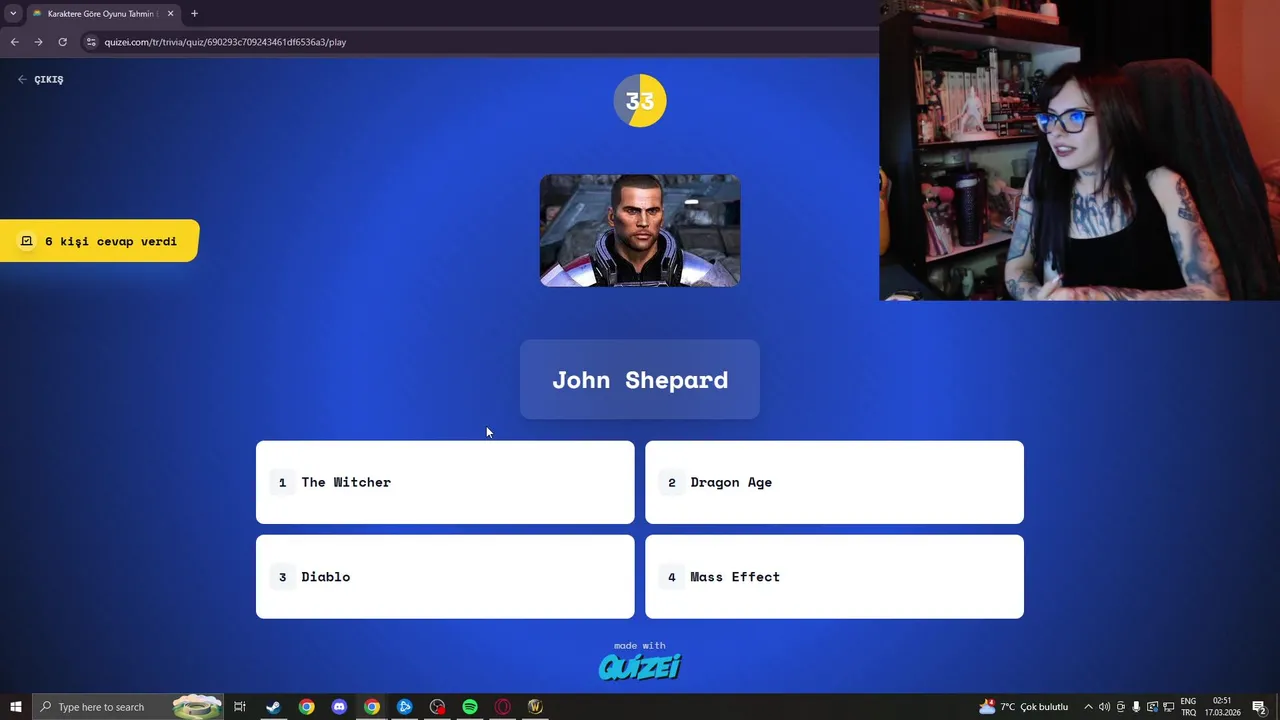Open Chrome's tab search dropdown arrow
The height and width of the screenshot is (720, 1280).
[x=13, y=14]
